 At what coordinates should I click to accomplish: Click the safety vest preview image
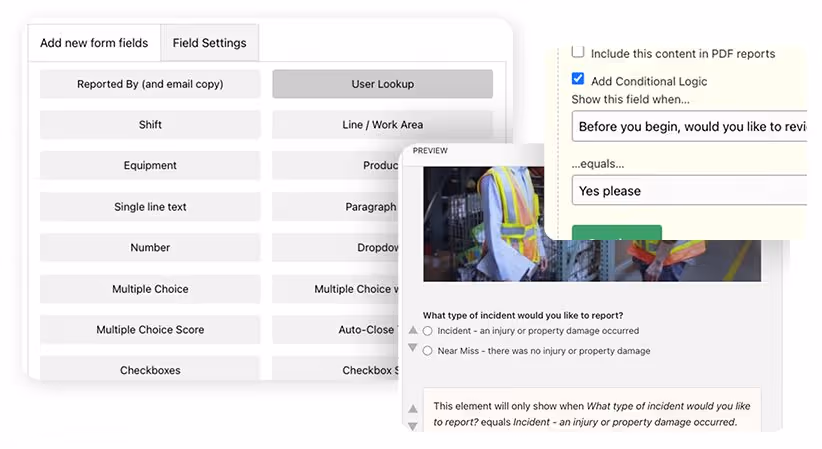coord(592,224)
